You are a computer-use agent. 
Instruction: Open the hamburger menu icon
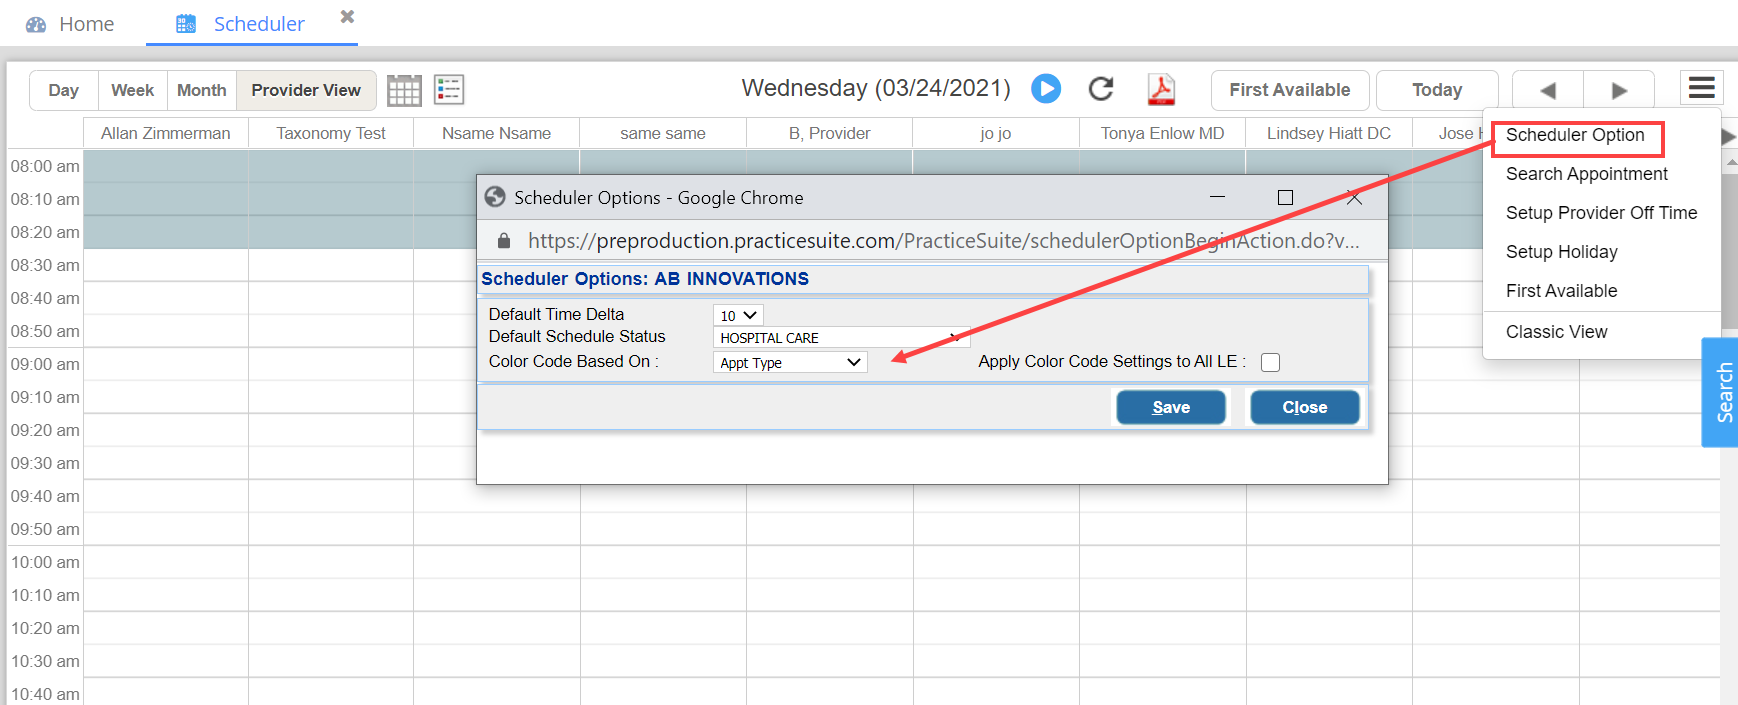[x=1701, y=89]
